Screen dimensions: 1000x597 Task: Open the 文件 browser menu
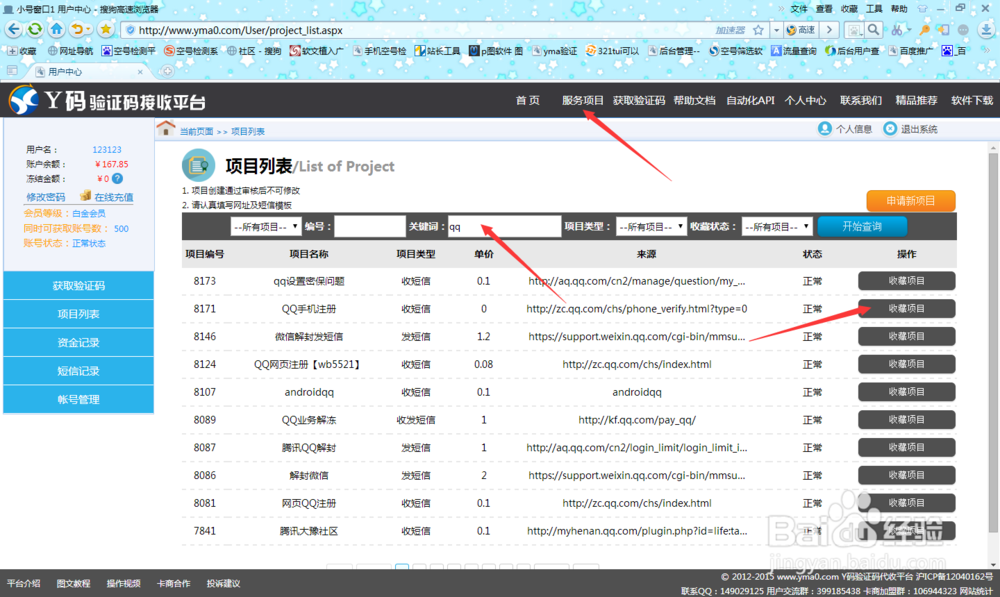coord(799,9)
